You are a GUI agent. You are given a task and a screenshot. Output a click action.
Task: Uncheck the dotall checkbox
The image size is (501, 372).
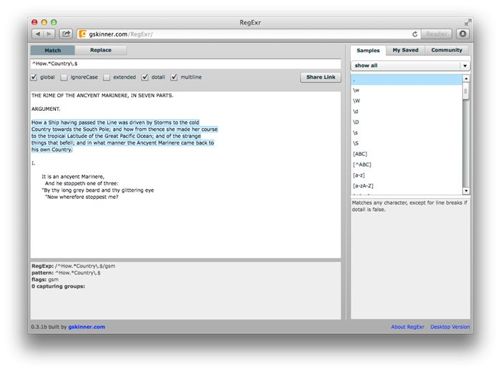click(145, 77)
